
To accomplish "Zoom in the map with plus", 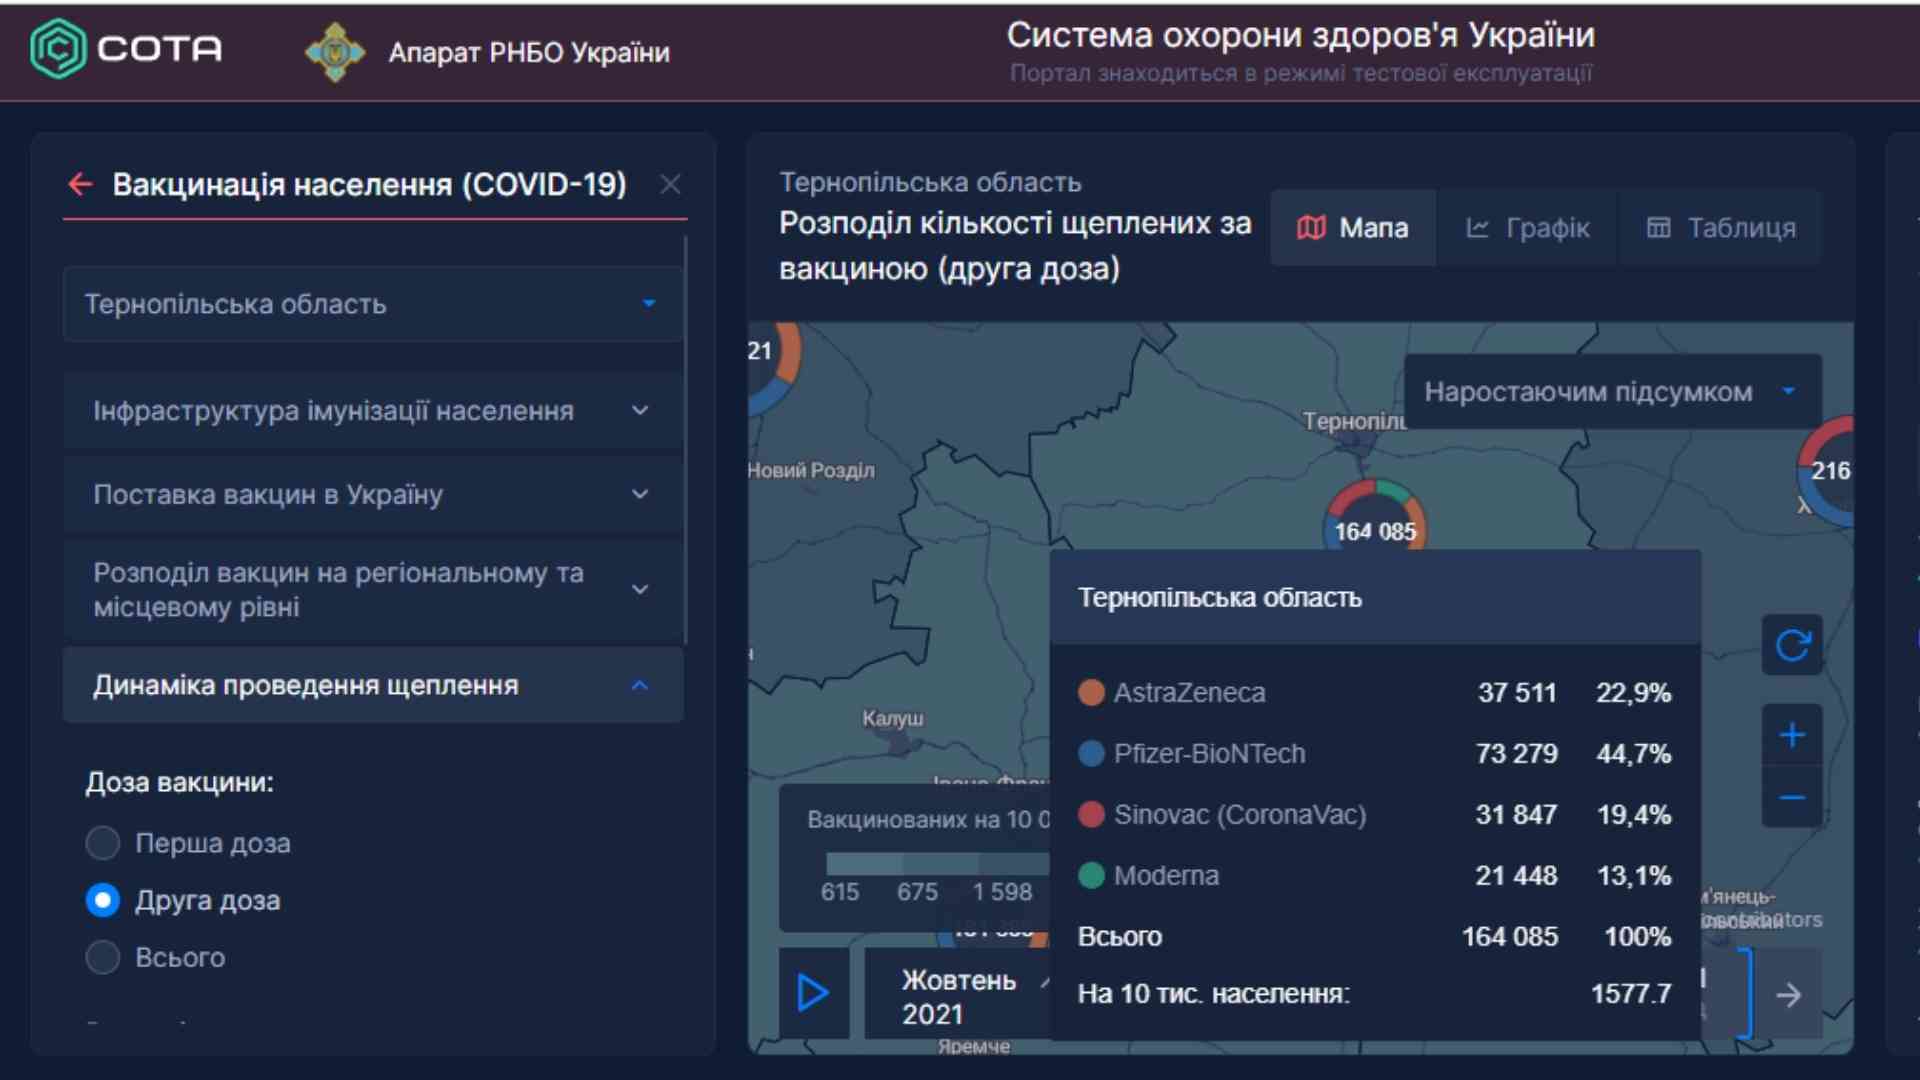I will tap(1792, 736).
